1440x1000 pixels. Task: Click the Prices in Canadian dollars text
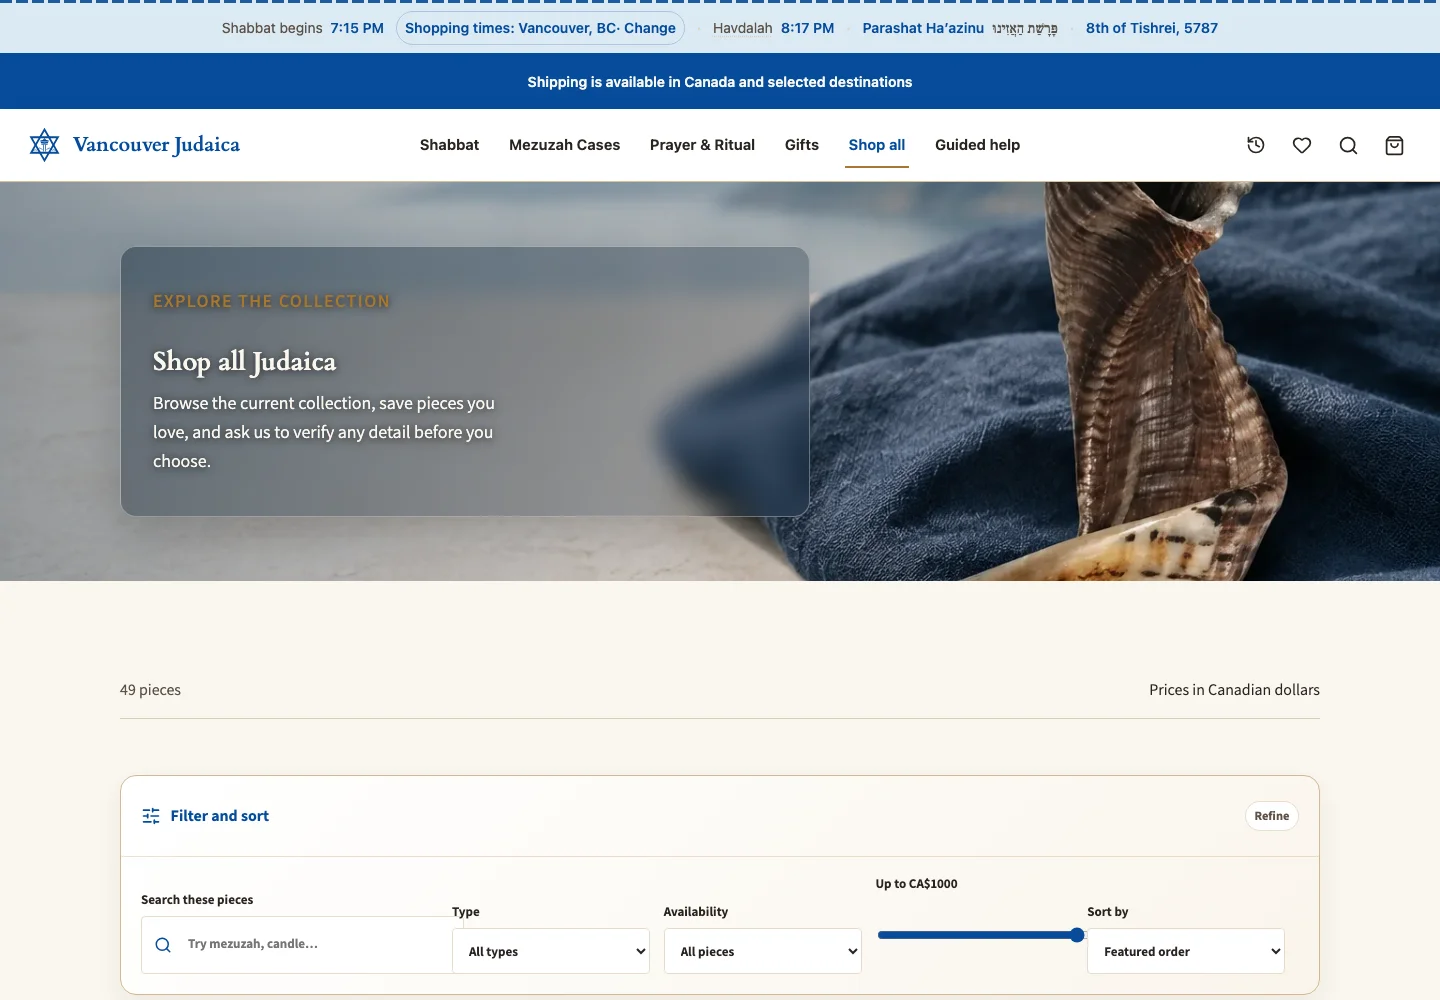coord(1234,690)
